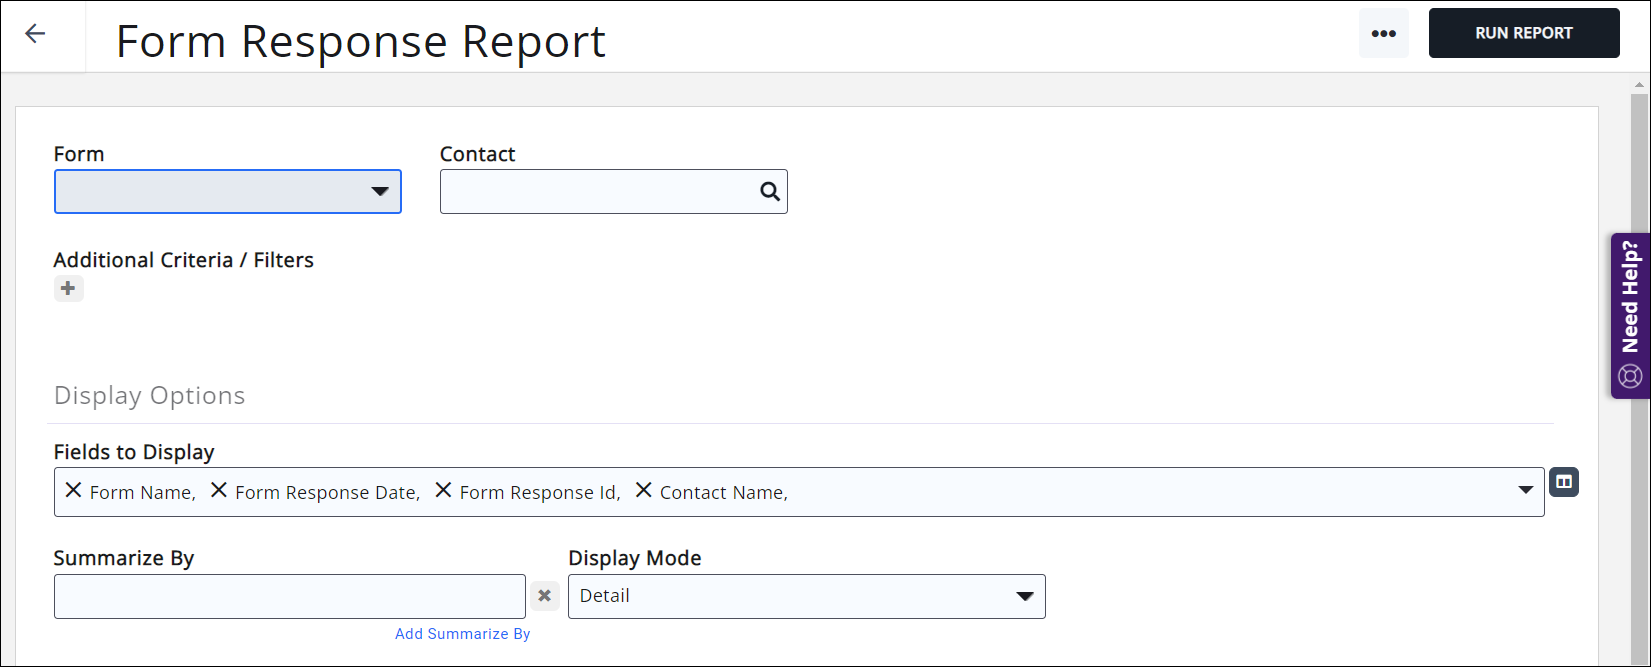Remove Contact Name field tag

tap(644, 490)
